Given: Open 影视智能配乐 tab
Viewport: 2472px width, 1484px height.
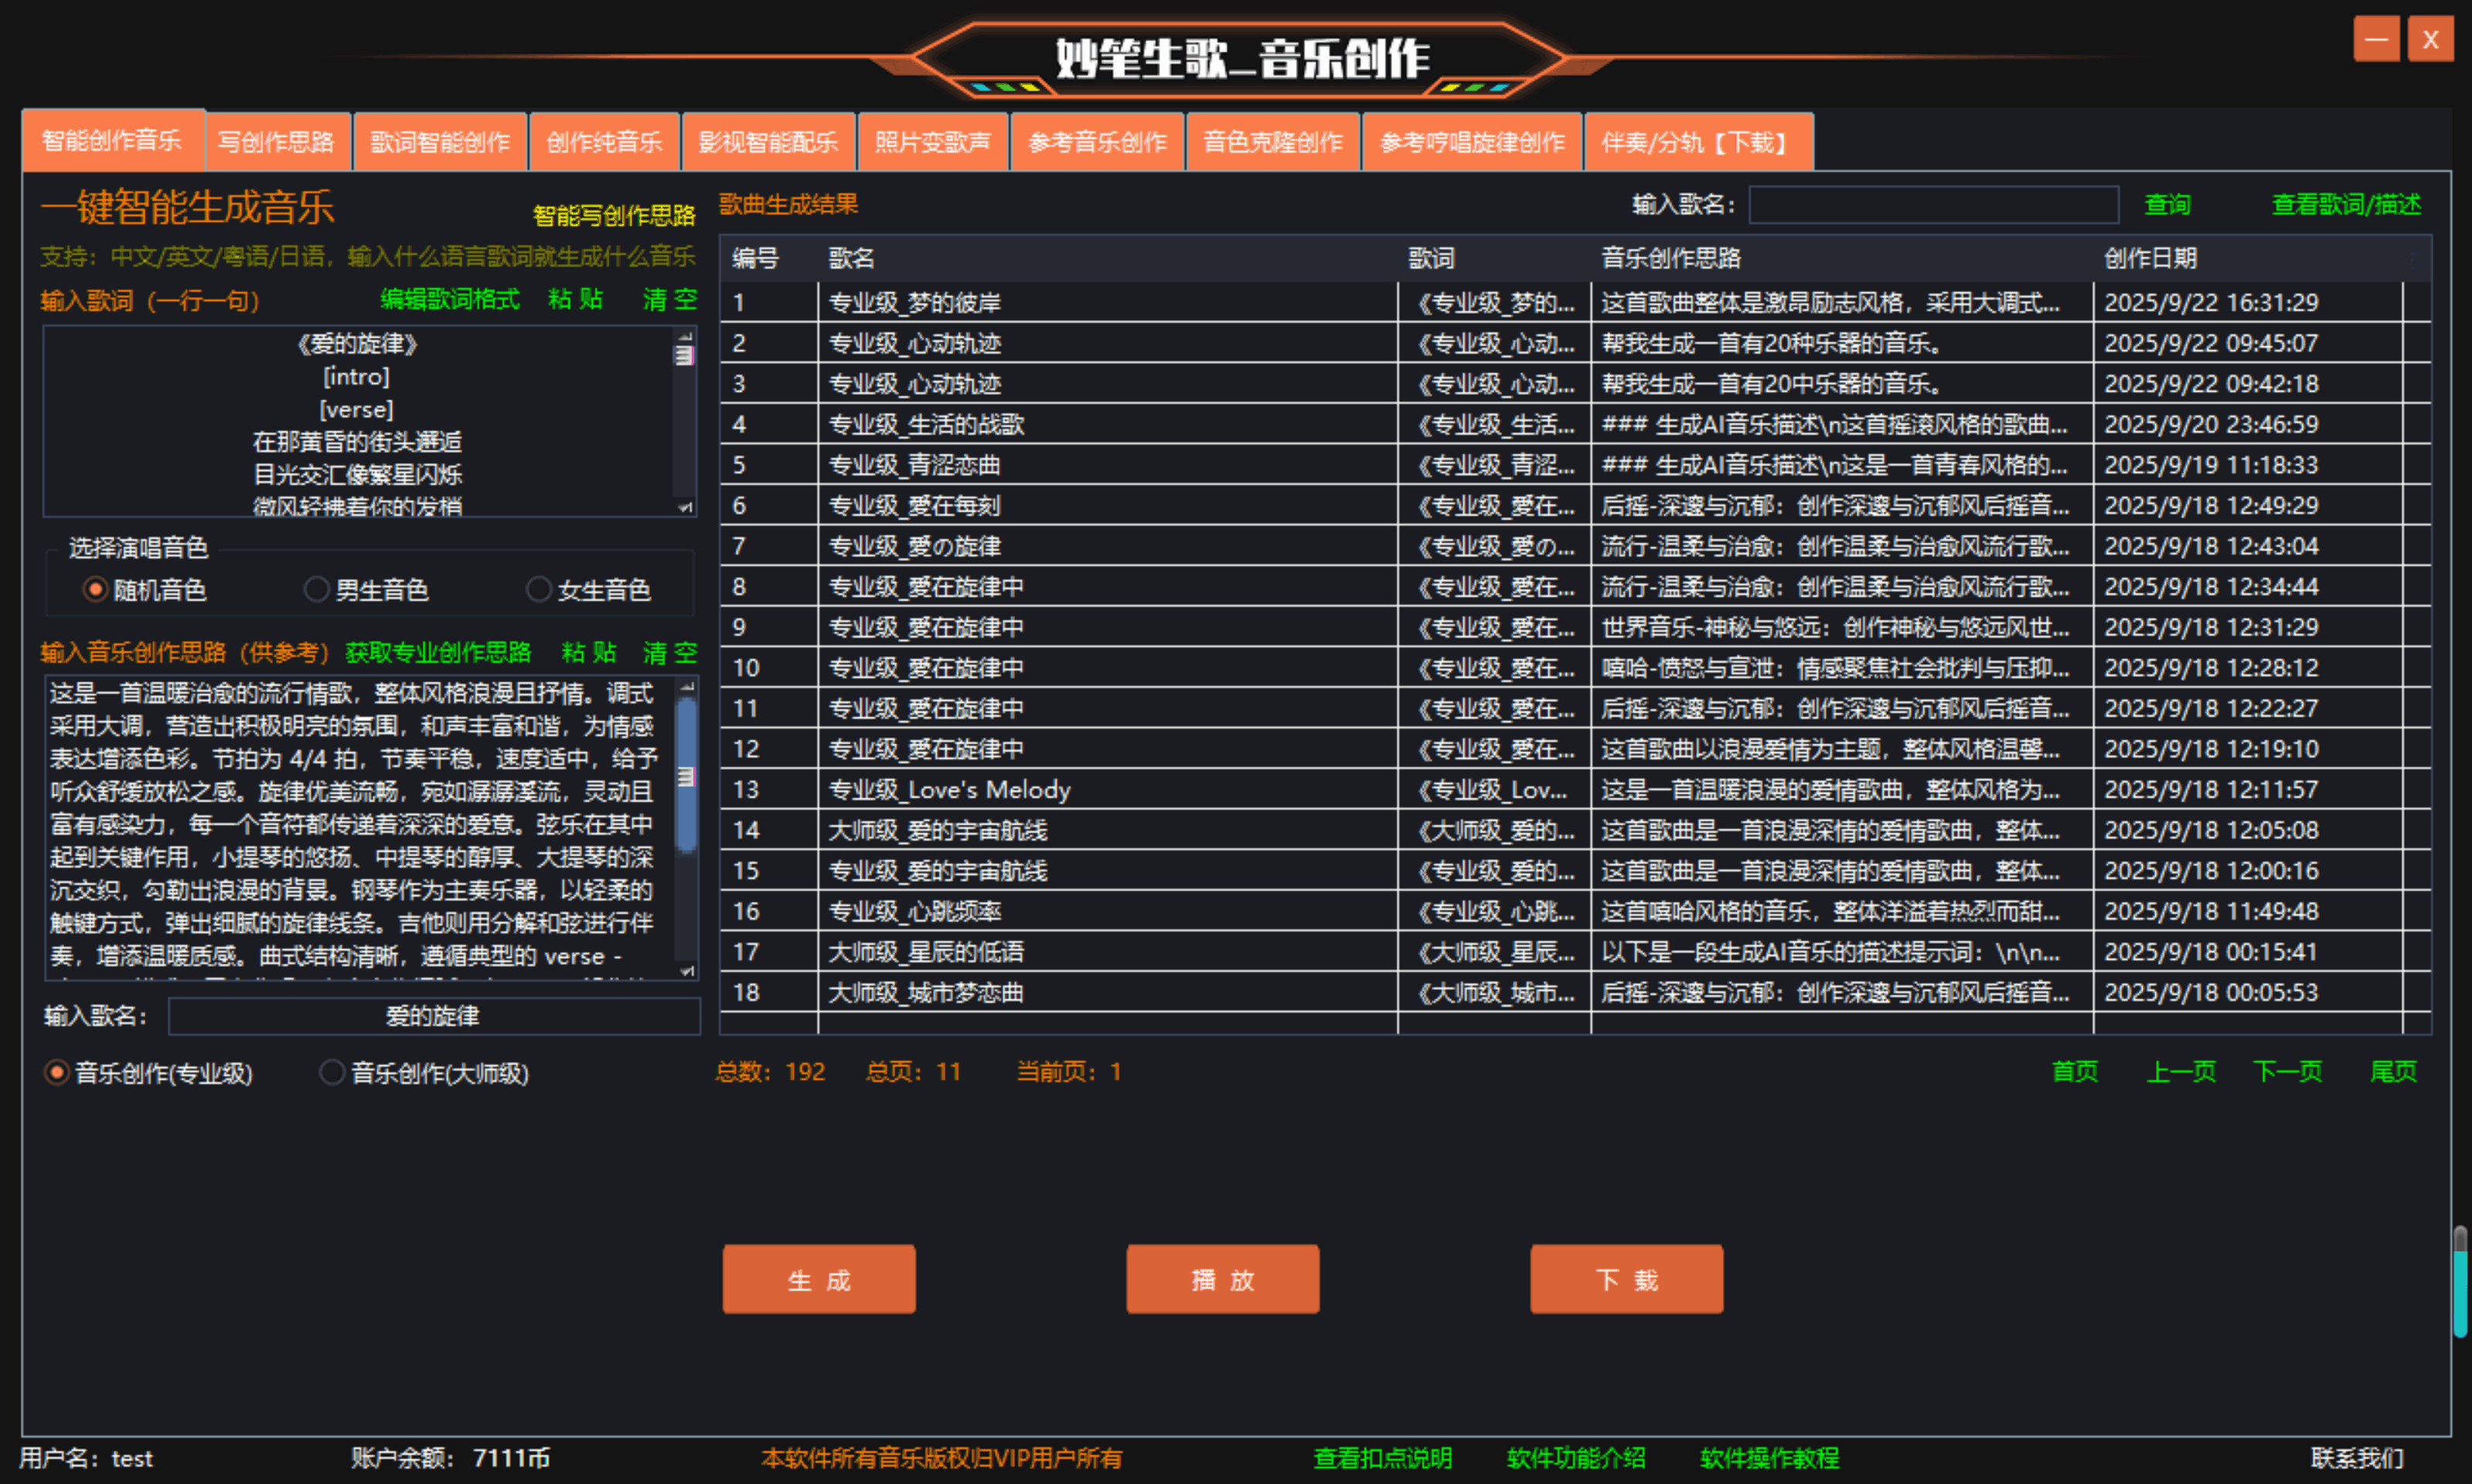Looking at the screenshot, I should point(767,142).
